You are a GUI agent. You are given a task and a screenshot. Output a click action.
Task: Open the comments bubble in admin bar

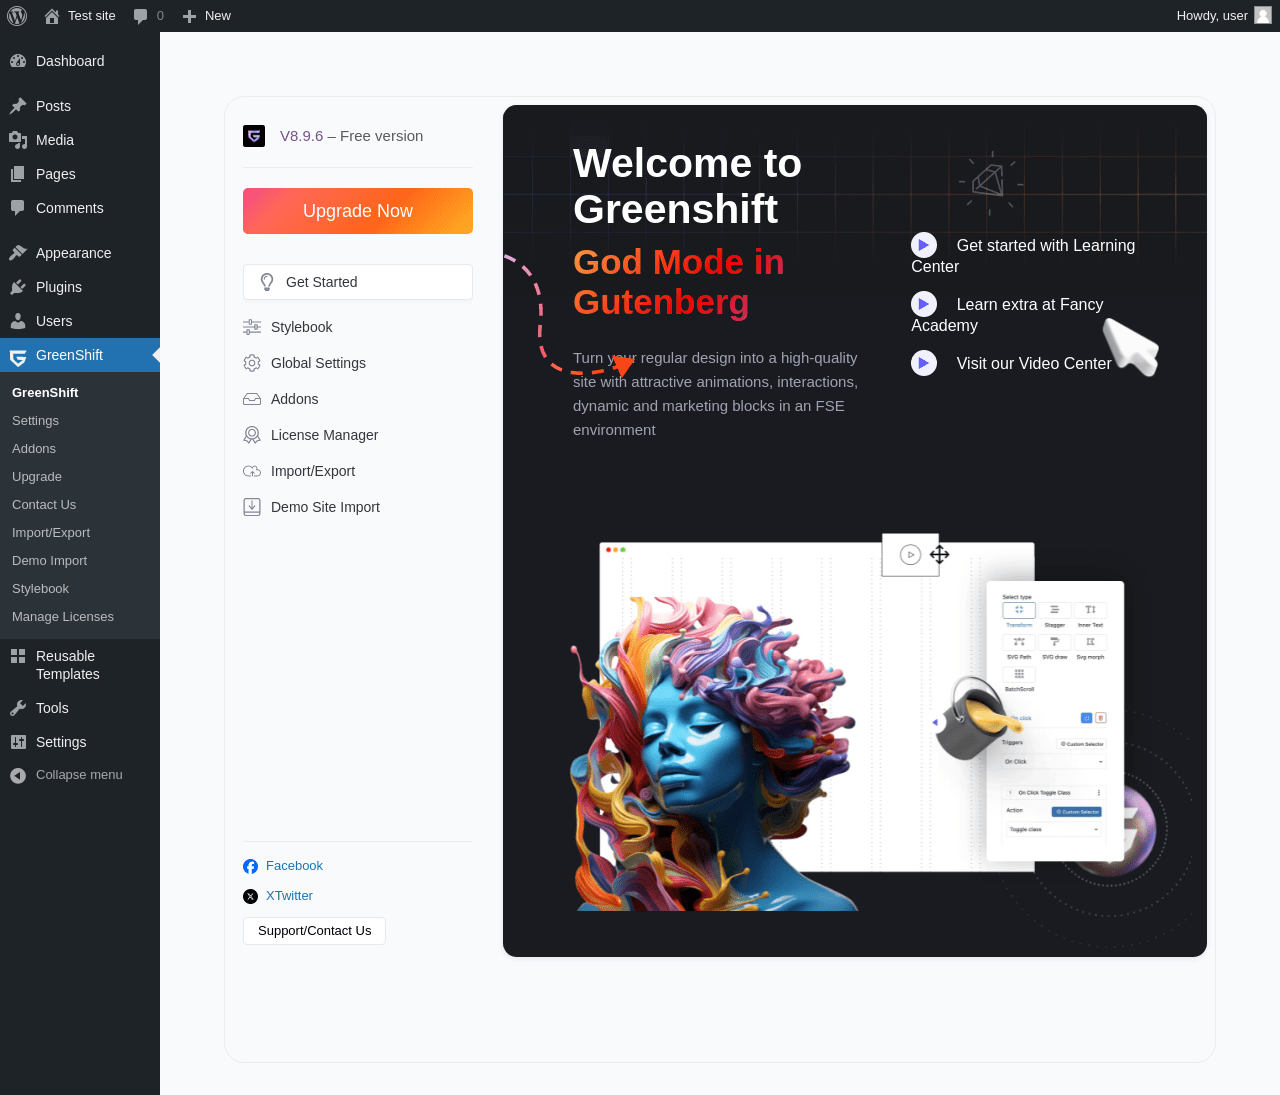[141, 16]
